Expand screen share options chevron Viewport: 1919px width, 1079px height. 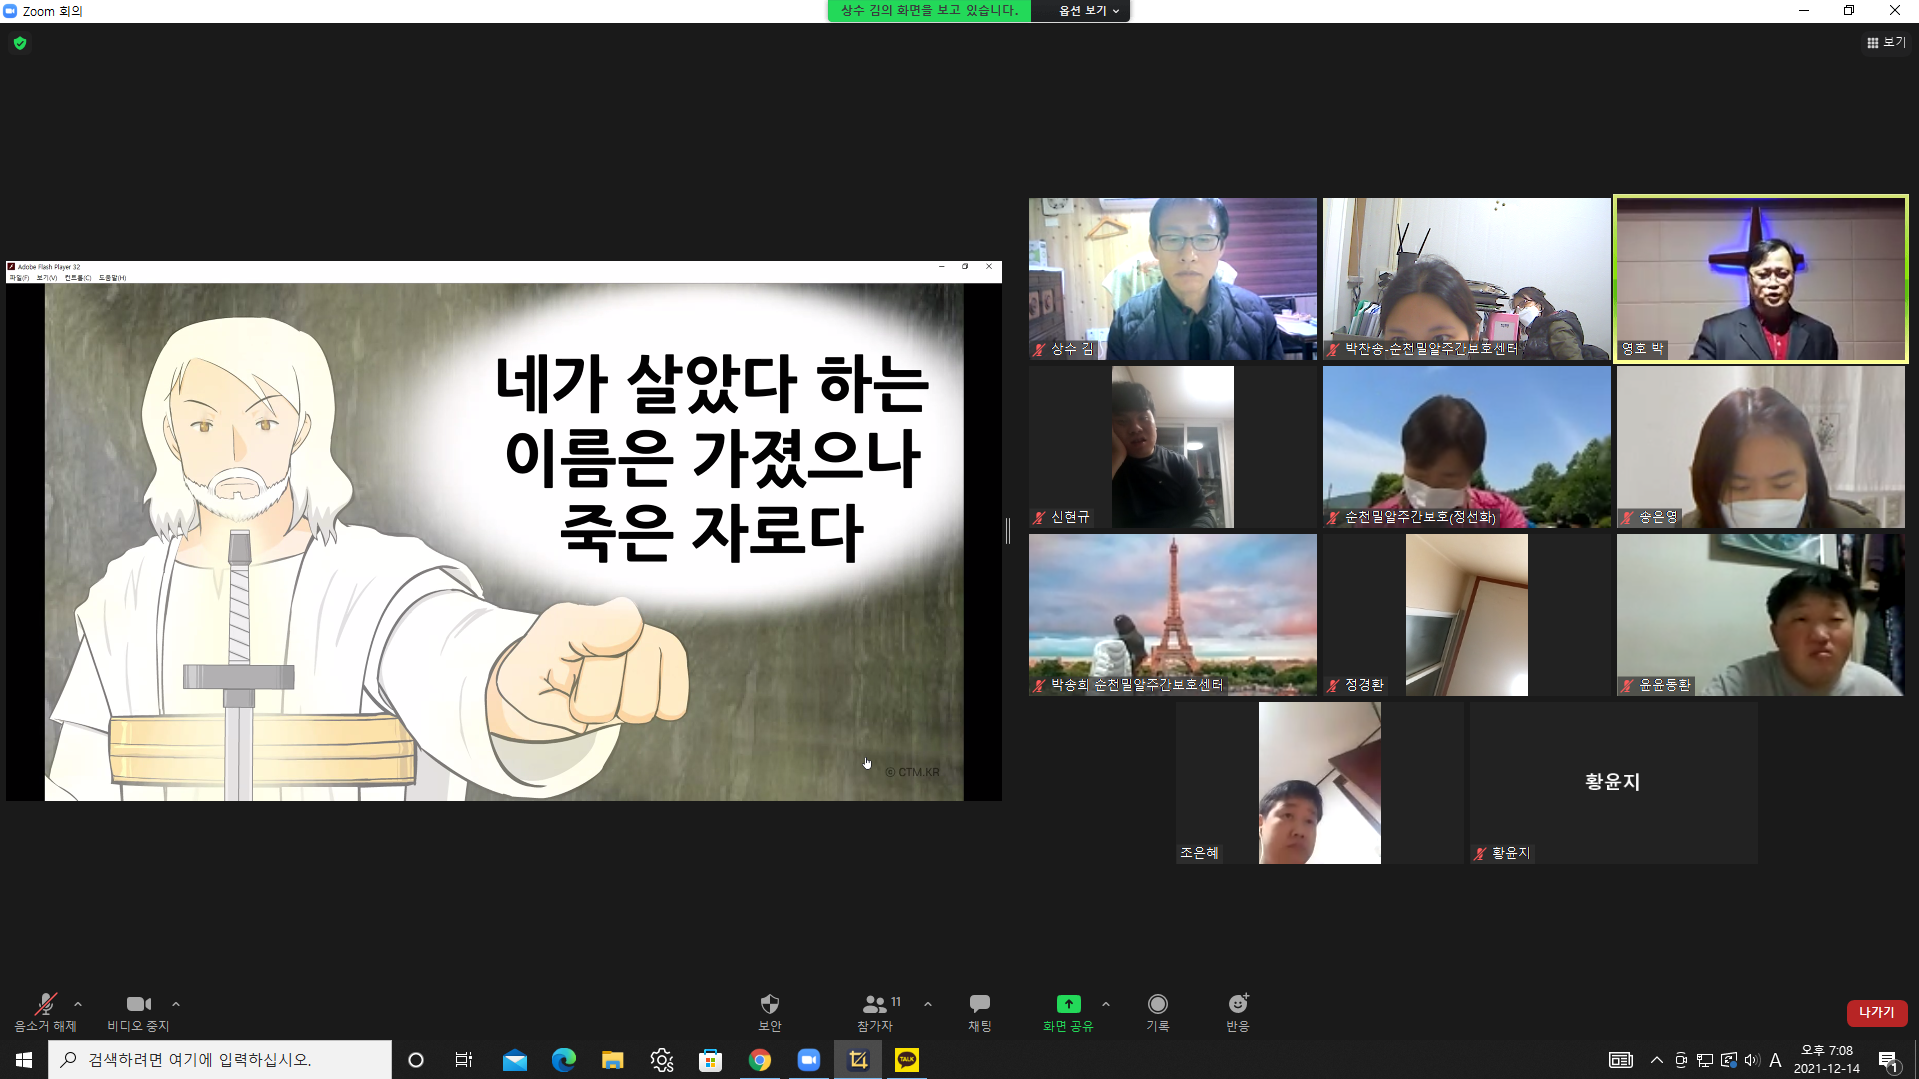[x=1106, y=1004]
